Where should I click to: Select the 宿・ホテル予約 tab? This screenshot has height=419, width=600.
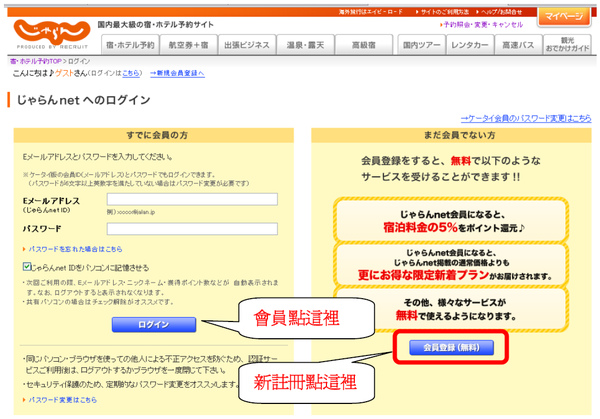(130, 45)
